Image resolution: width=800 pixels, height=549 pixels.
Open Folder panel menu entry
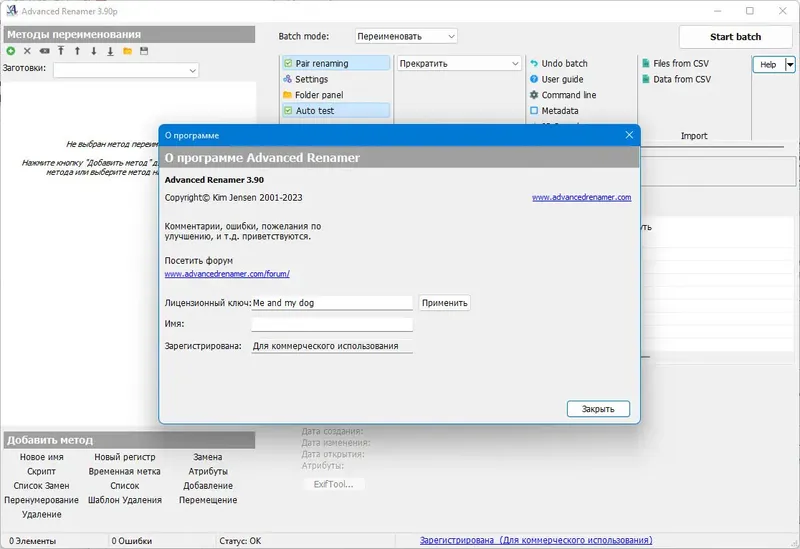(319, 95)
